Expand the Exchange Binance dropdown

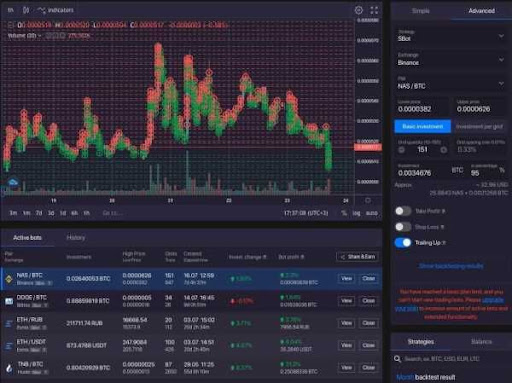(x=451, y=59)
